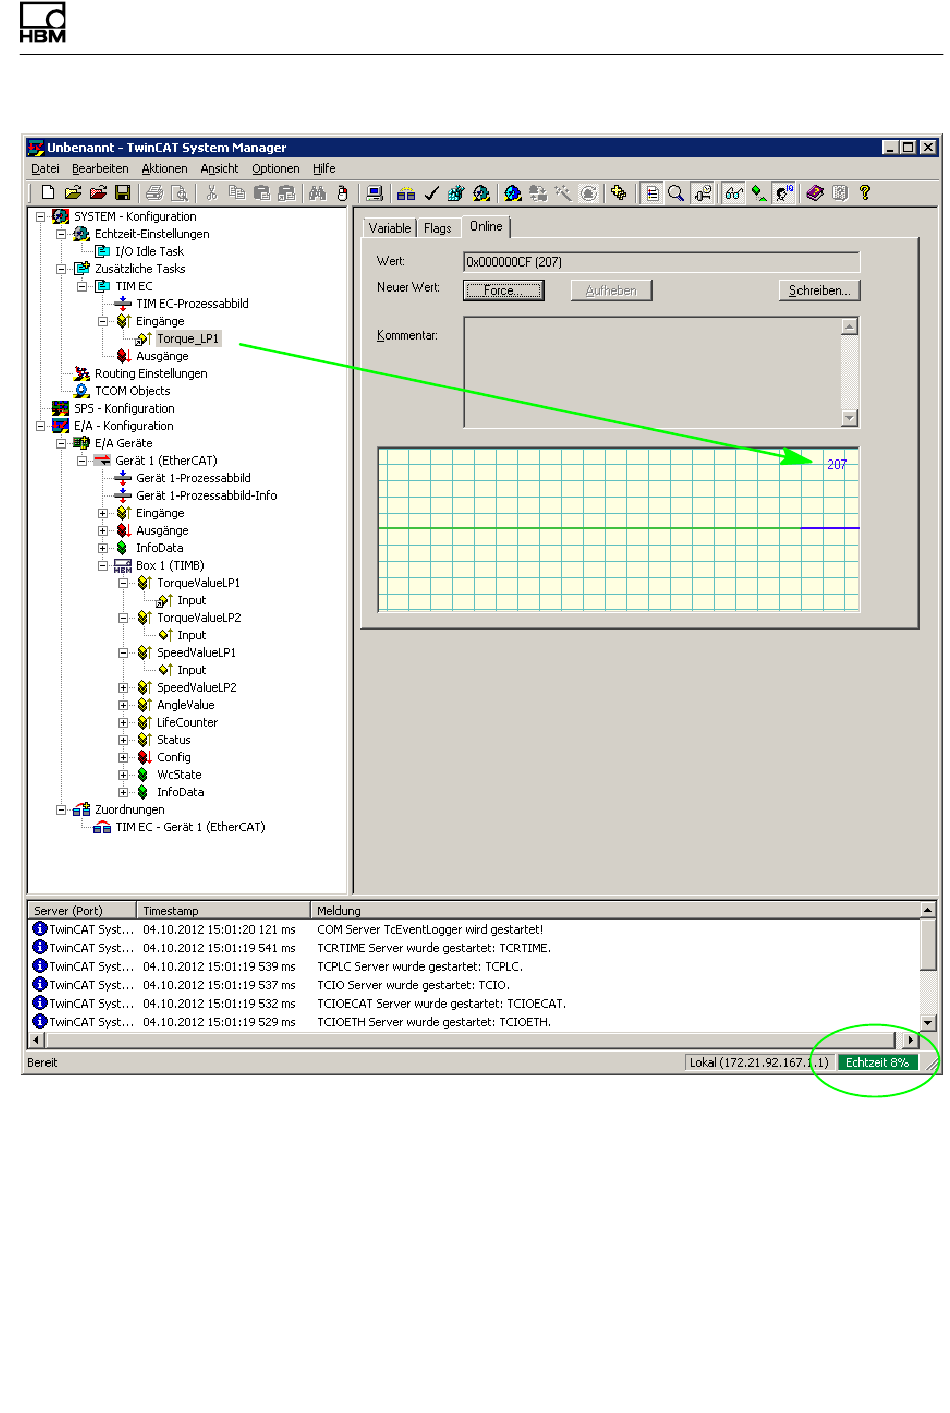Click the checkmark verify configuration icon
Viewport: 950px width, 1413px height.
(431, 193)
